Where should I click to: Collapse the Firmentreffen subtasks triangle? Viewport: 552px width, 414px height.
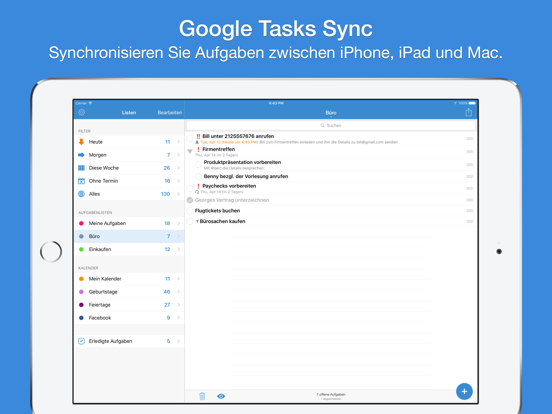190,152
